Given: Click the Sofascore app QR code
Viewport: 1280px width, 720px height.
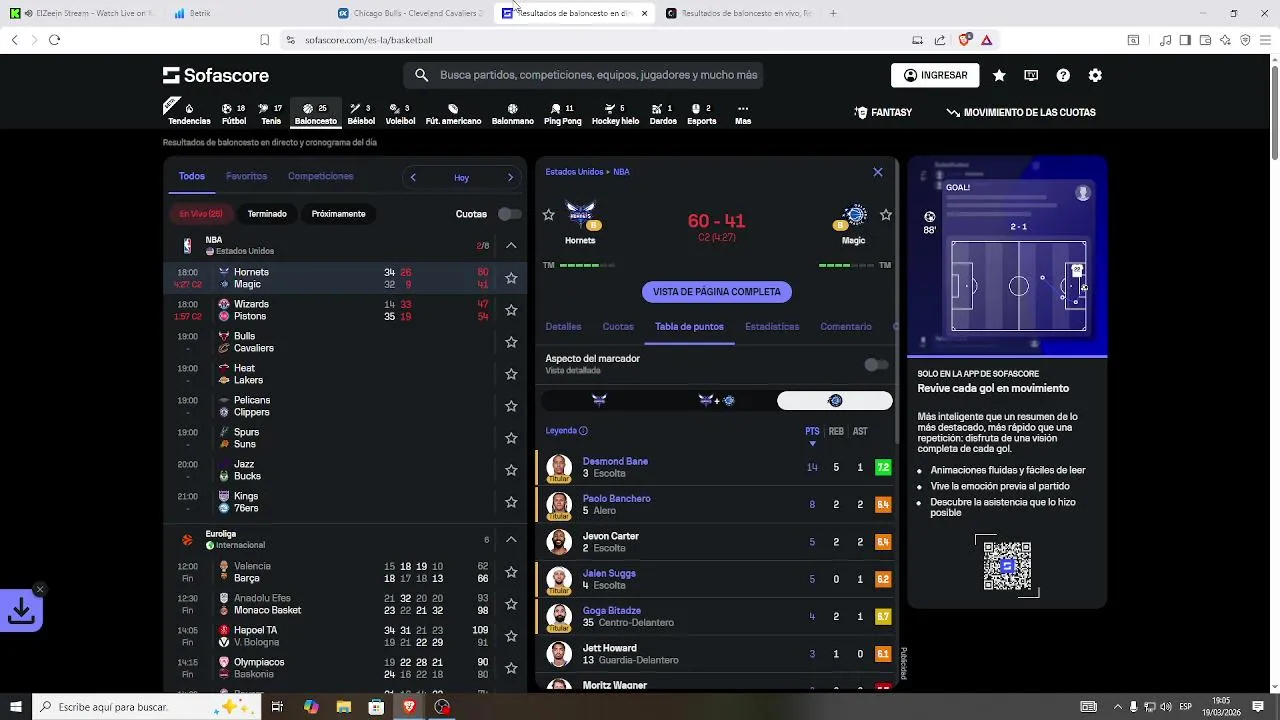Looking at the screenshot, I should coord(1007,566).
